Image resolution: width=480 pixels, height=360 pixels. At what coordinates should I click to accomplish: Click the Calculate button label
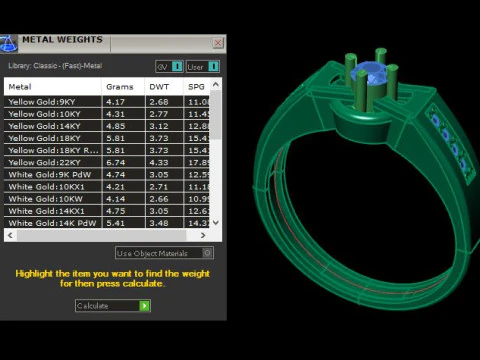click(x=93, y=306)
